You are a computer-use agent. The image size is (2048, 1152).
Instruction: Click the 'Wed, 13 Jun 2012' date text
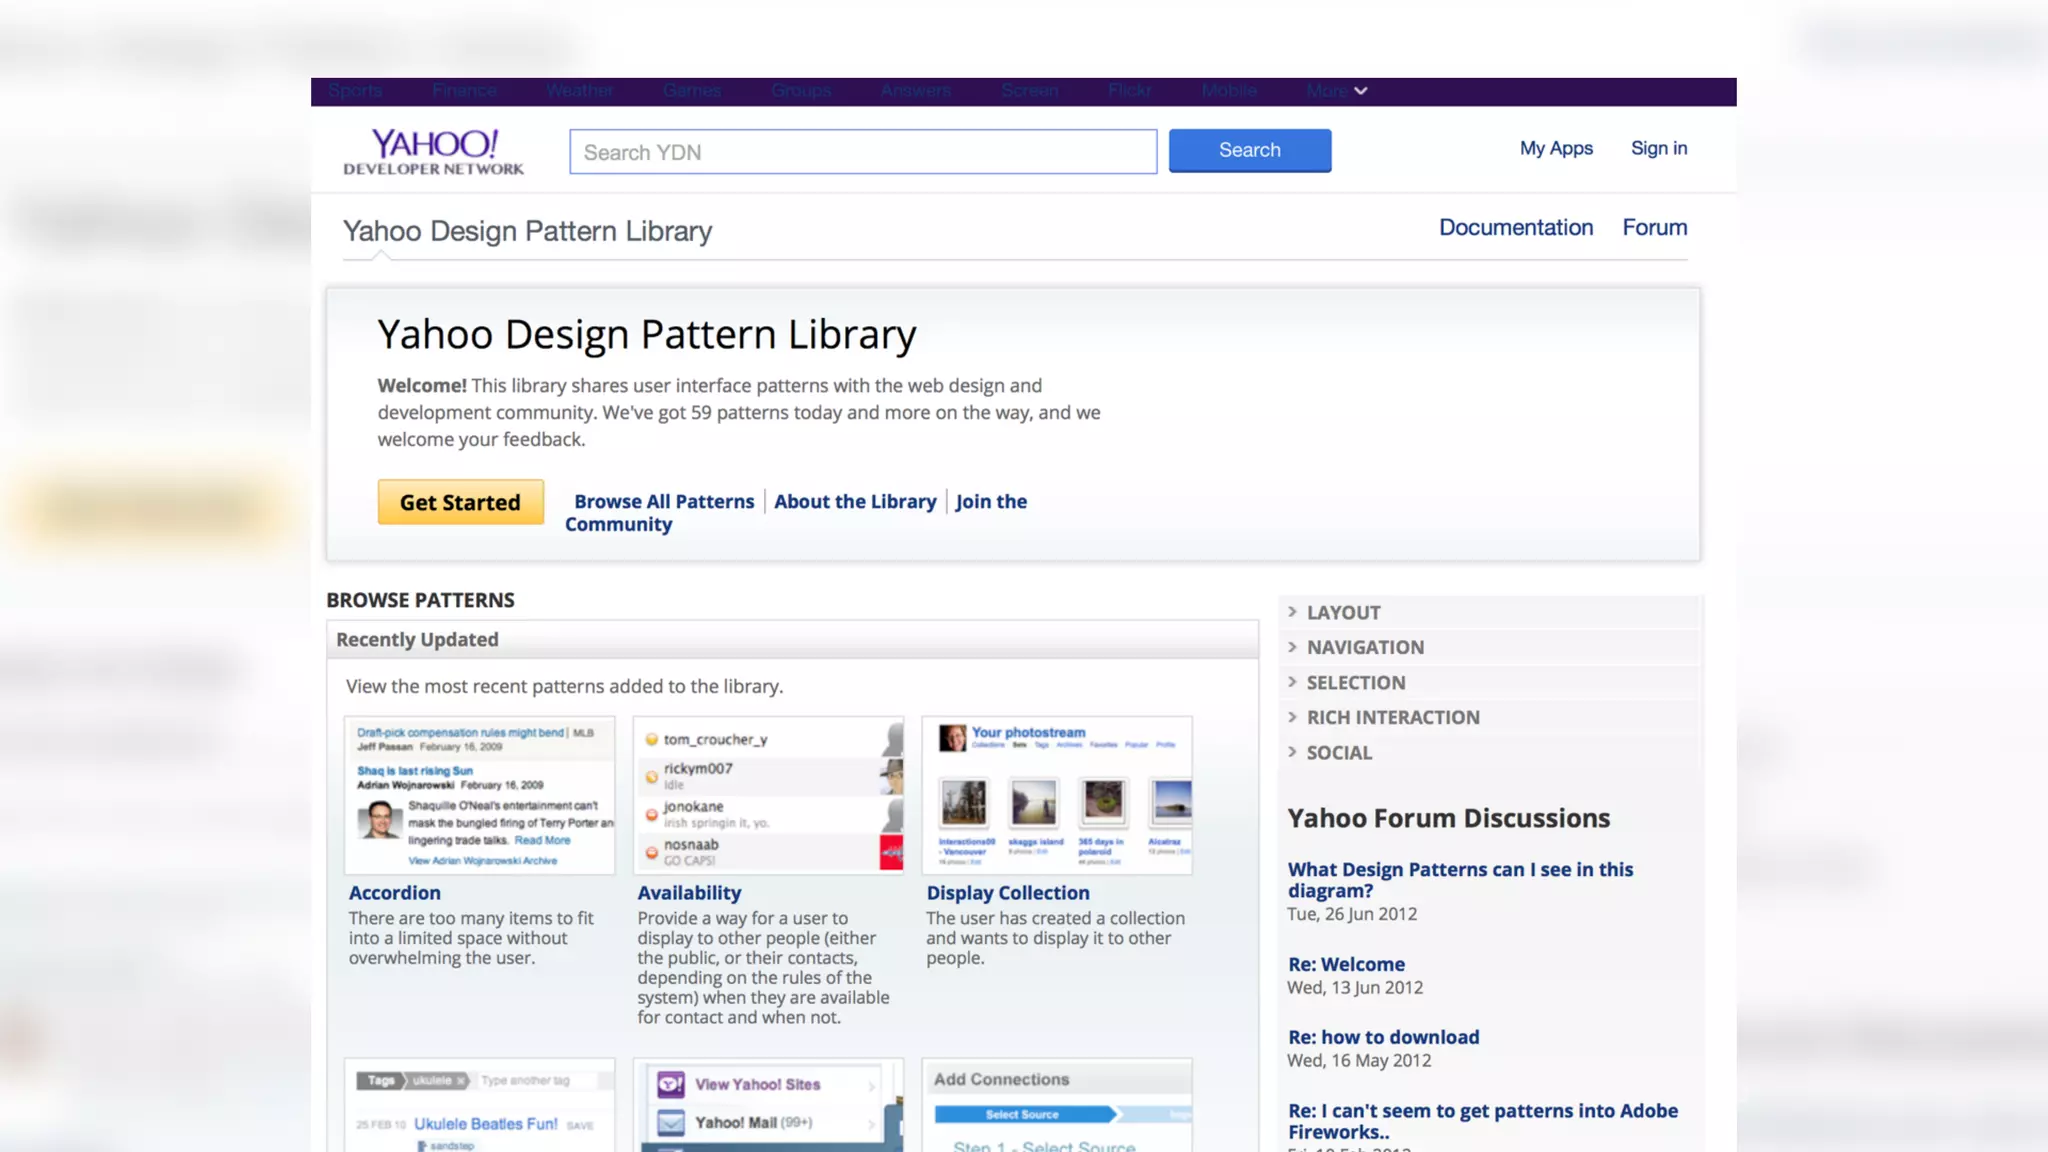pos(1355,987)
